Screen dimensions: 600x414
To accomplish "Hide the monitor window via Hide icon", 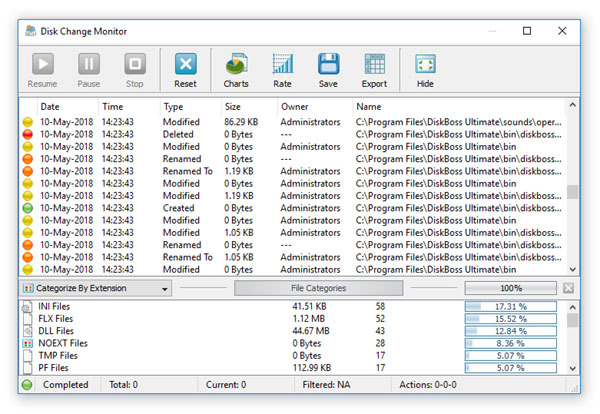I will pyautogui.click(x=425, y=64).
